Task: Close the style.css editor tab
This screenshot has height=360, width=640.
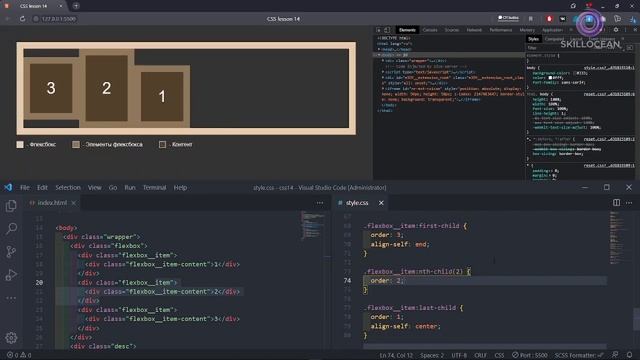Action: [381, 202]
